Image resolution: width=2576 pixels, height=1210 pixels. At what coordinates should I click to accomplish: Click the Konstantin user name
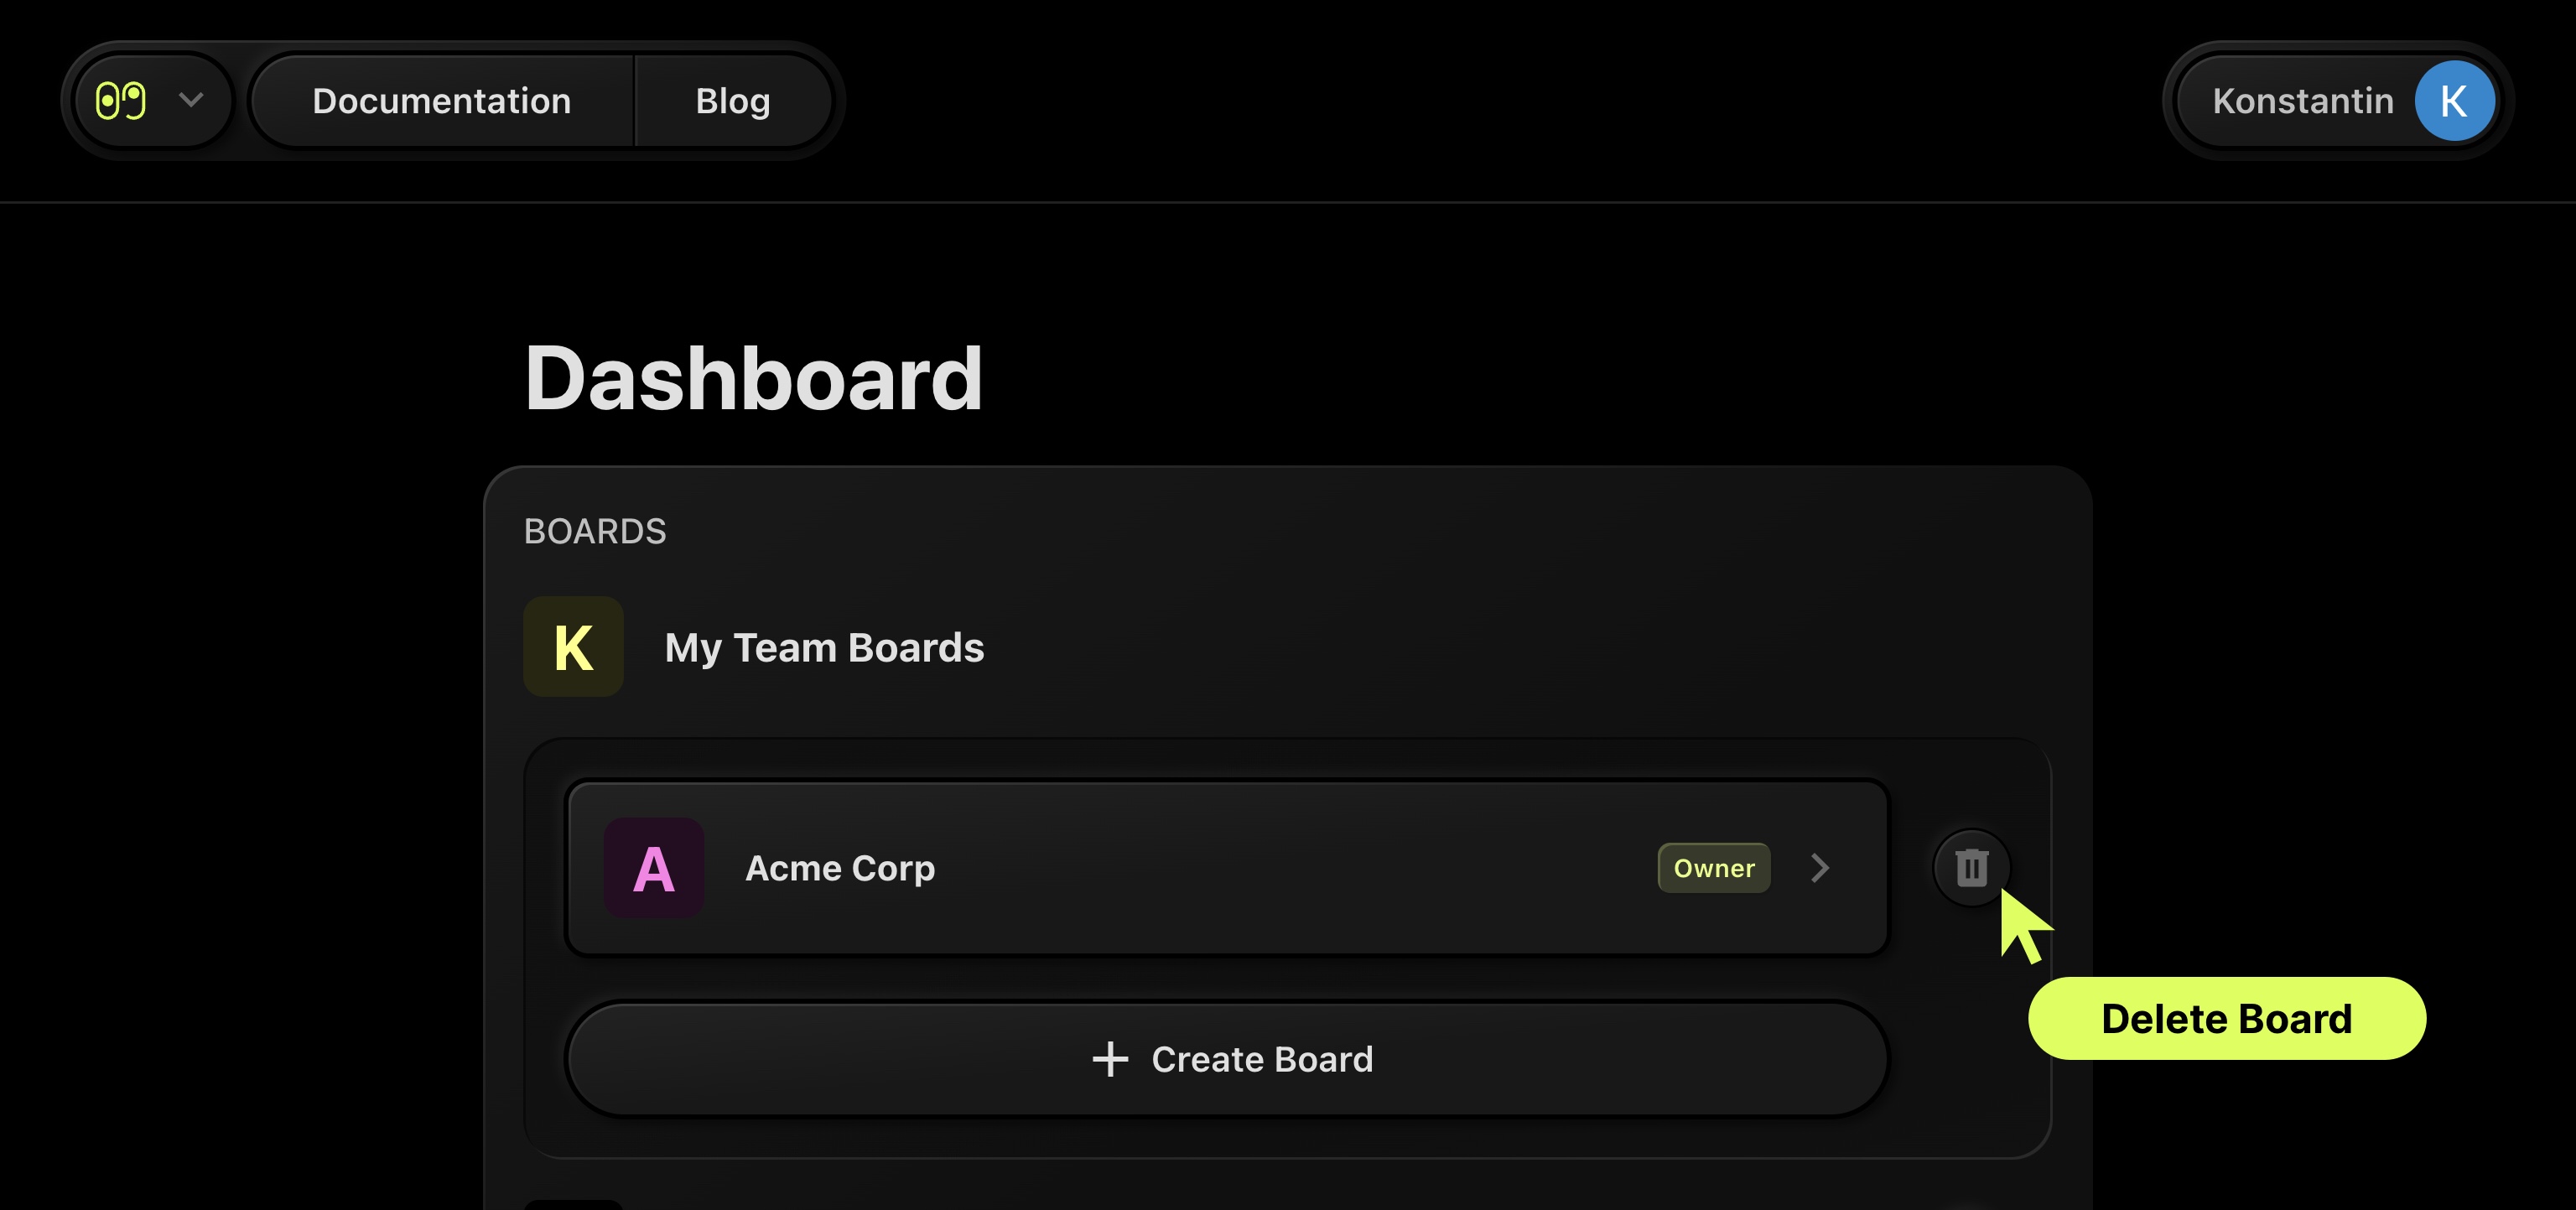2302,101
